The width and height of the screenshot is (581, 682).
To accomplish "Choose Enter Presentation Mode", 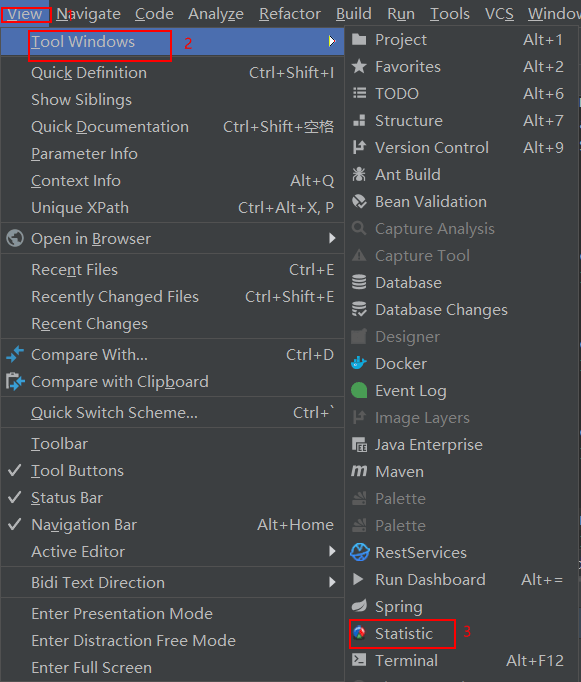I will (x=173, y=614).
